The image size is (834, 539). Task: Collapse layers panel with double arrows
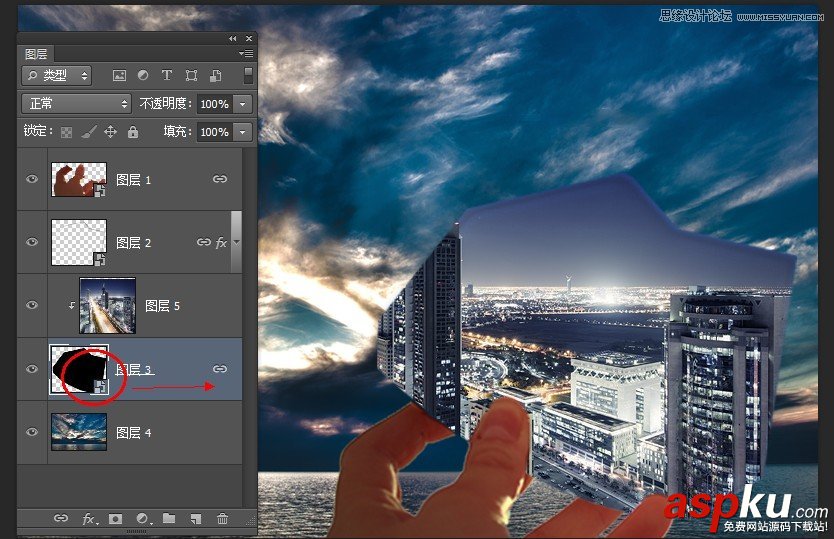click(x=232, y=38)
